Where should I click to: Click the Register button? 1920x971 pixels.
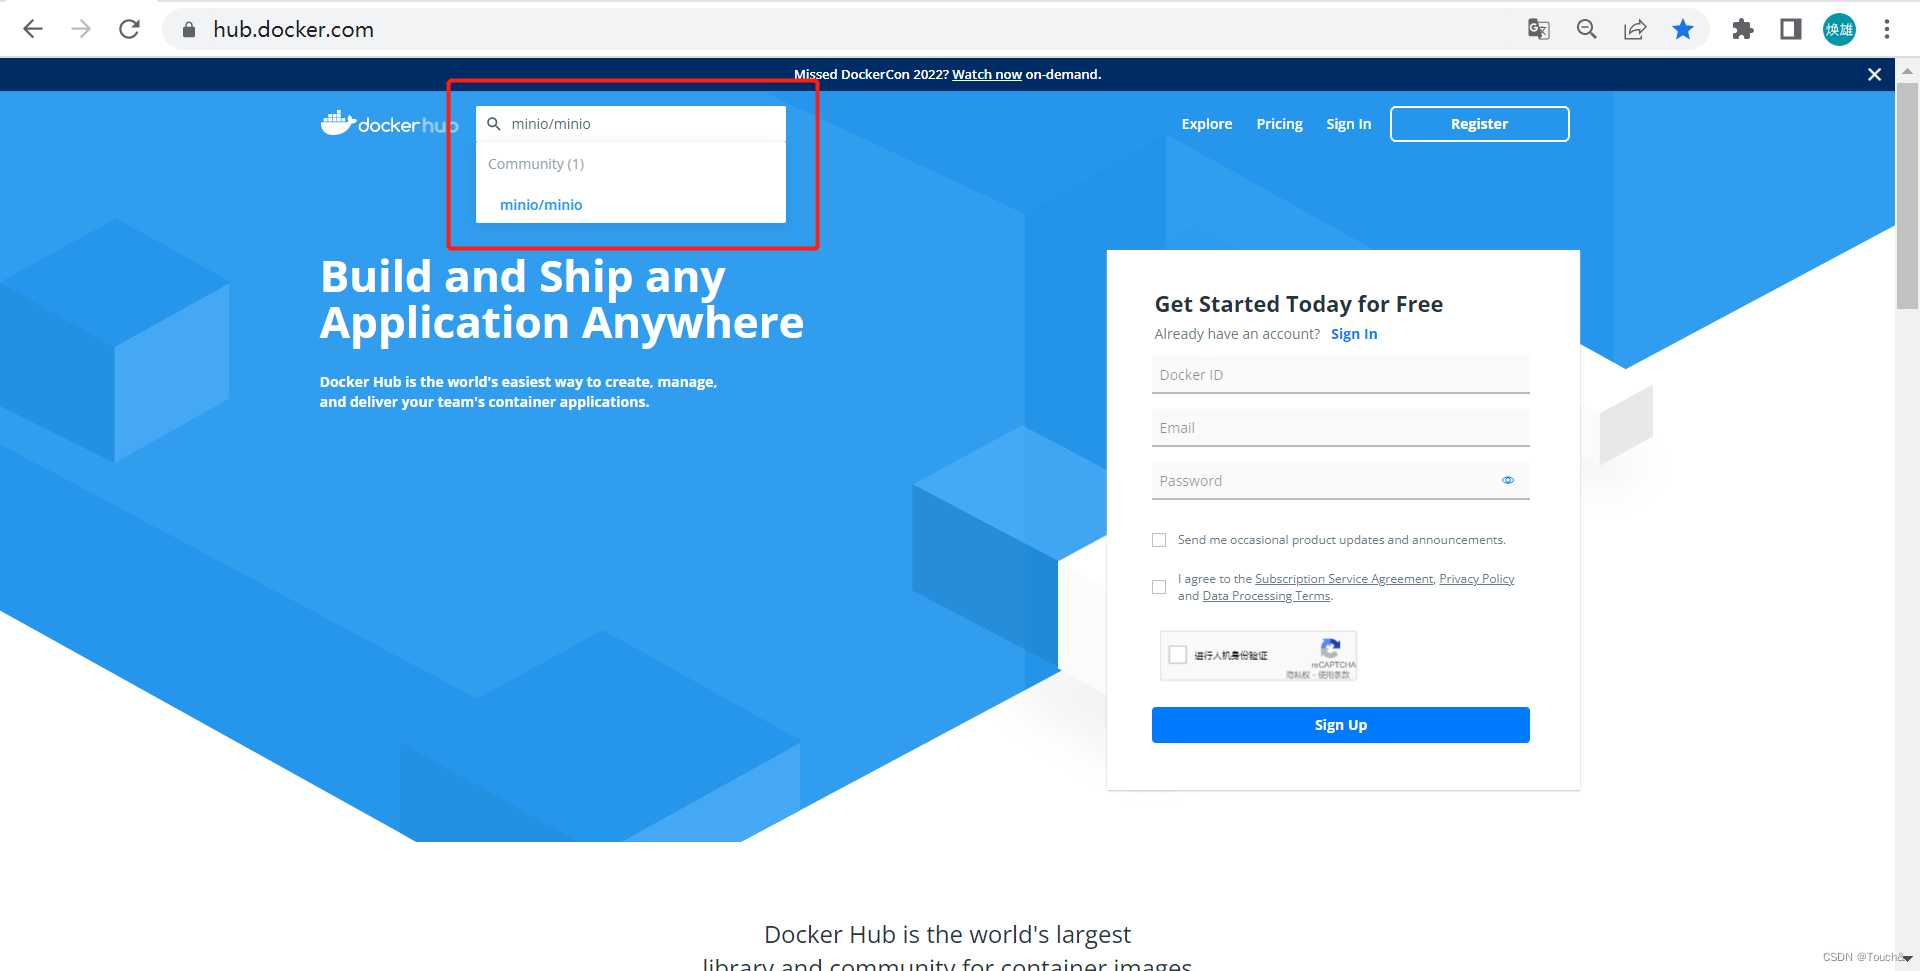1479,124
